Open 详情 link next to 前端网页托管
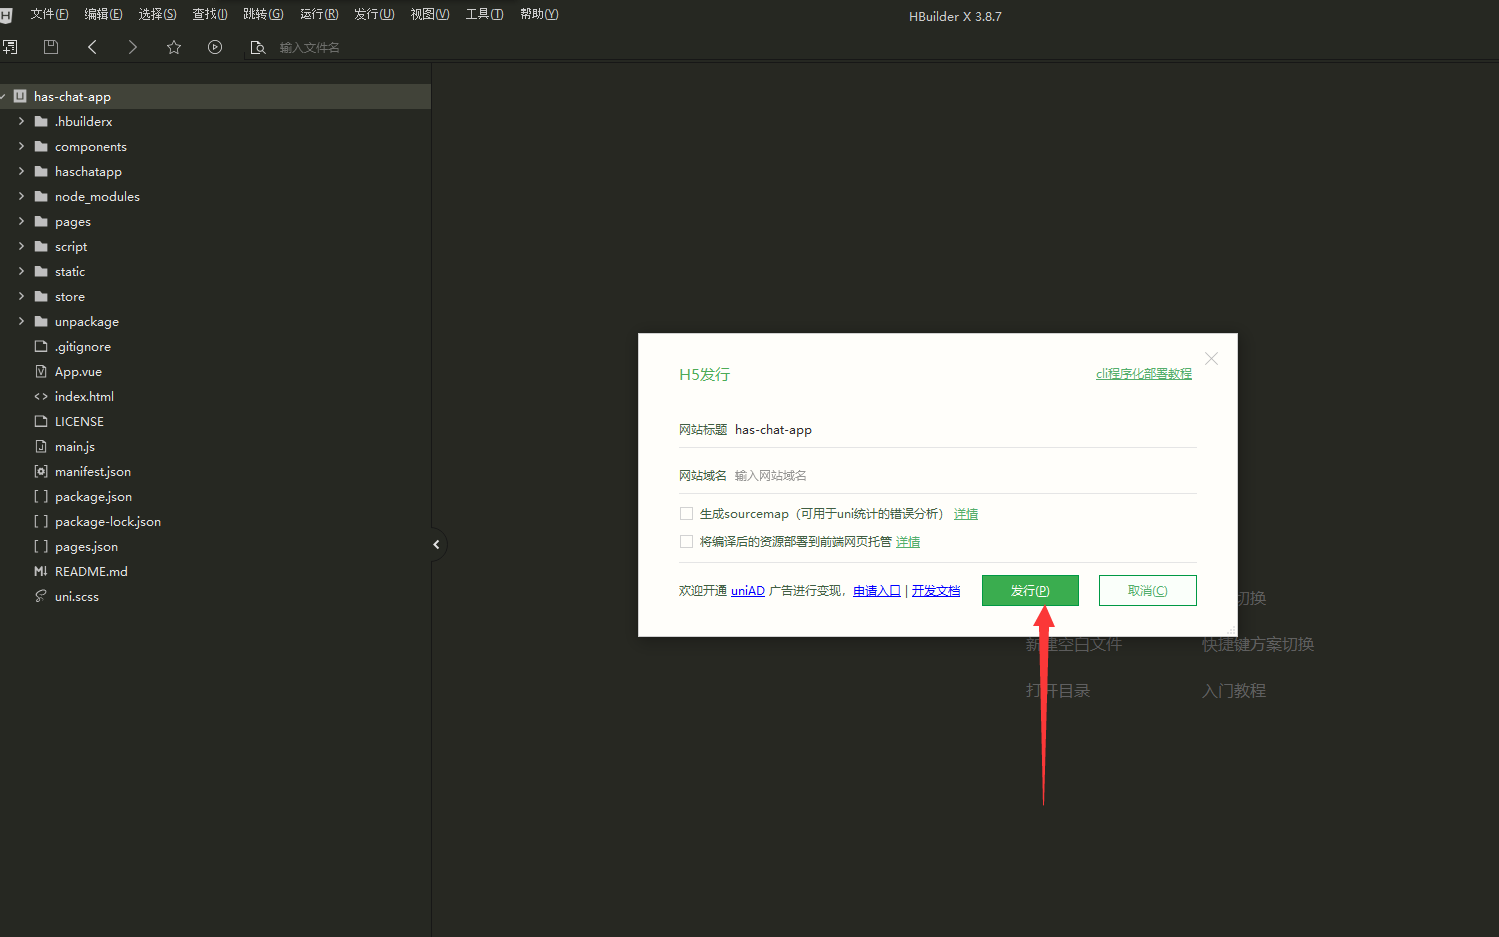The height and width of the screenshot is (937, 1499). click(908, 542)
